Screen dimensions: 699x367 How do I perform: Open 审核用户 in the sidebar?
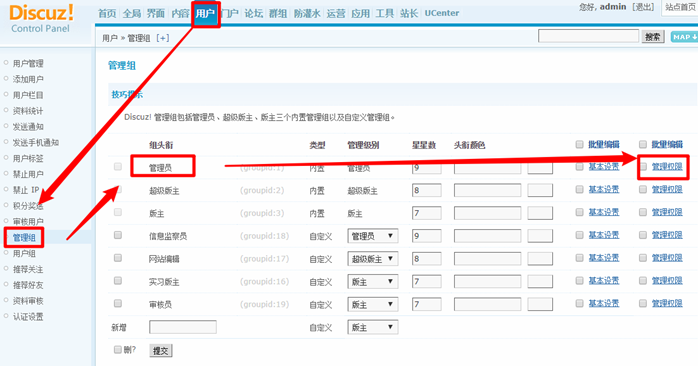point(28,222)
